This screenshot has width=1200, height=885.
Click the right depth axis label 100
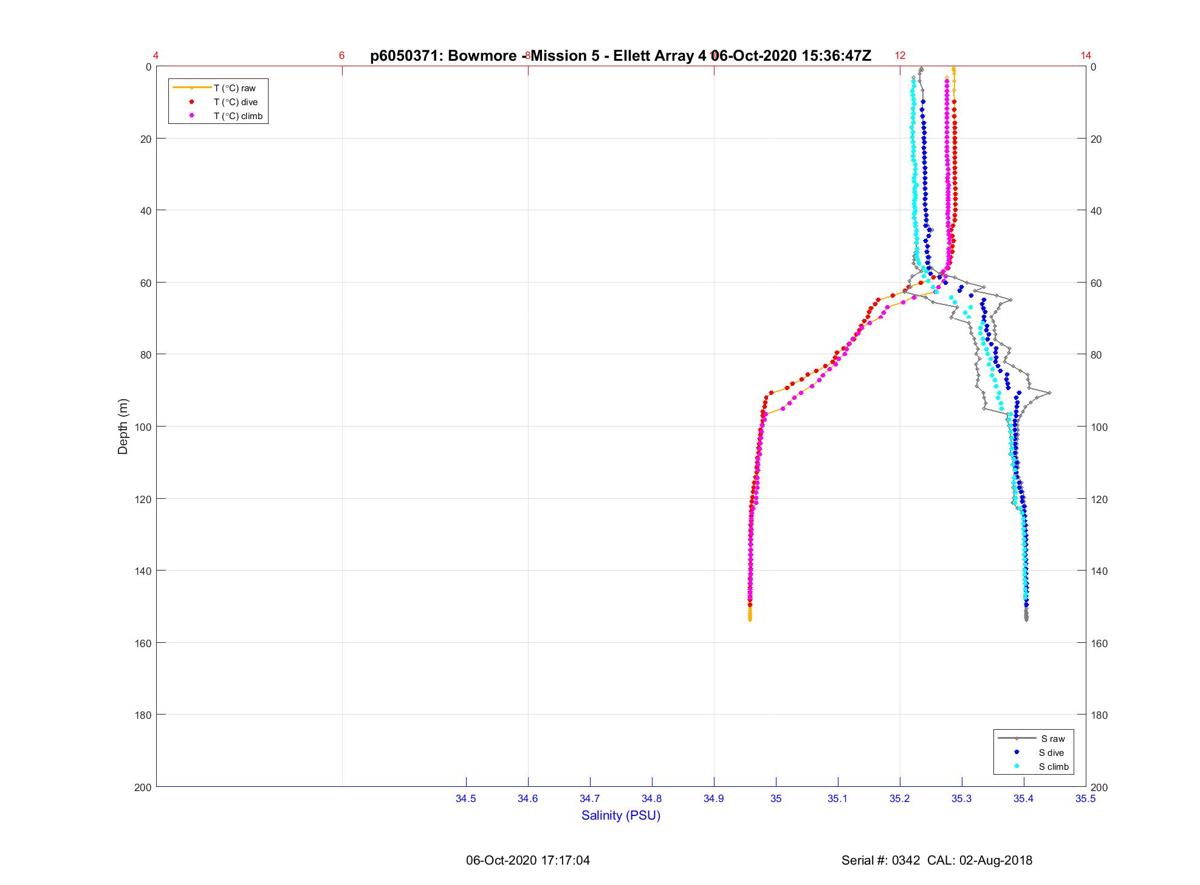(1101, 427)
